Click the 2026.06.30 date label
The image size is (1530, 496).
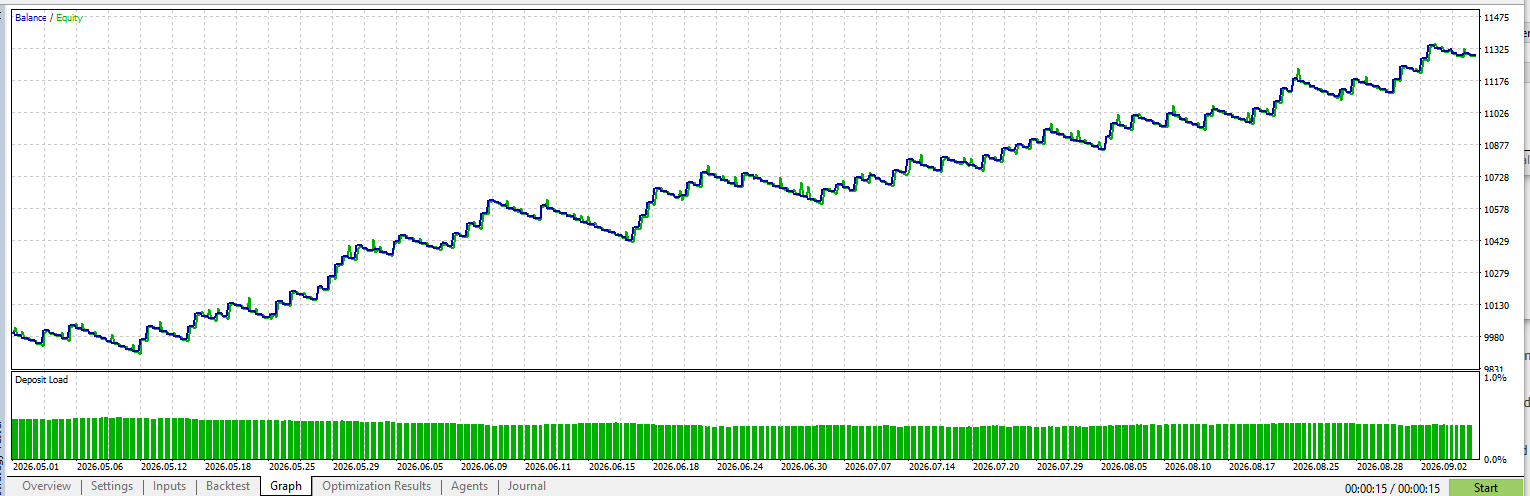pyautogui.click(x=802, y=466)
